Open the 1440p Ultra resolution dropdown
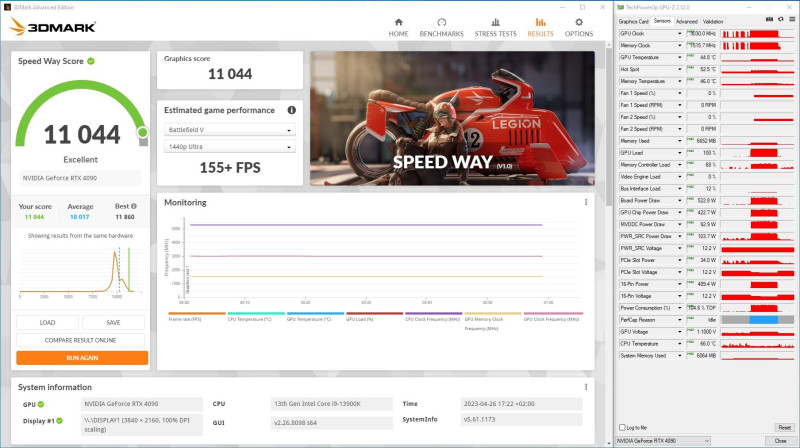 click(x=230, y=146)
